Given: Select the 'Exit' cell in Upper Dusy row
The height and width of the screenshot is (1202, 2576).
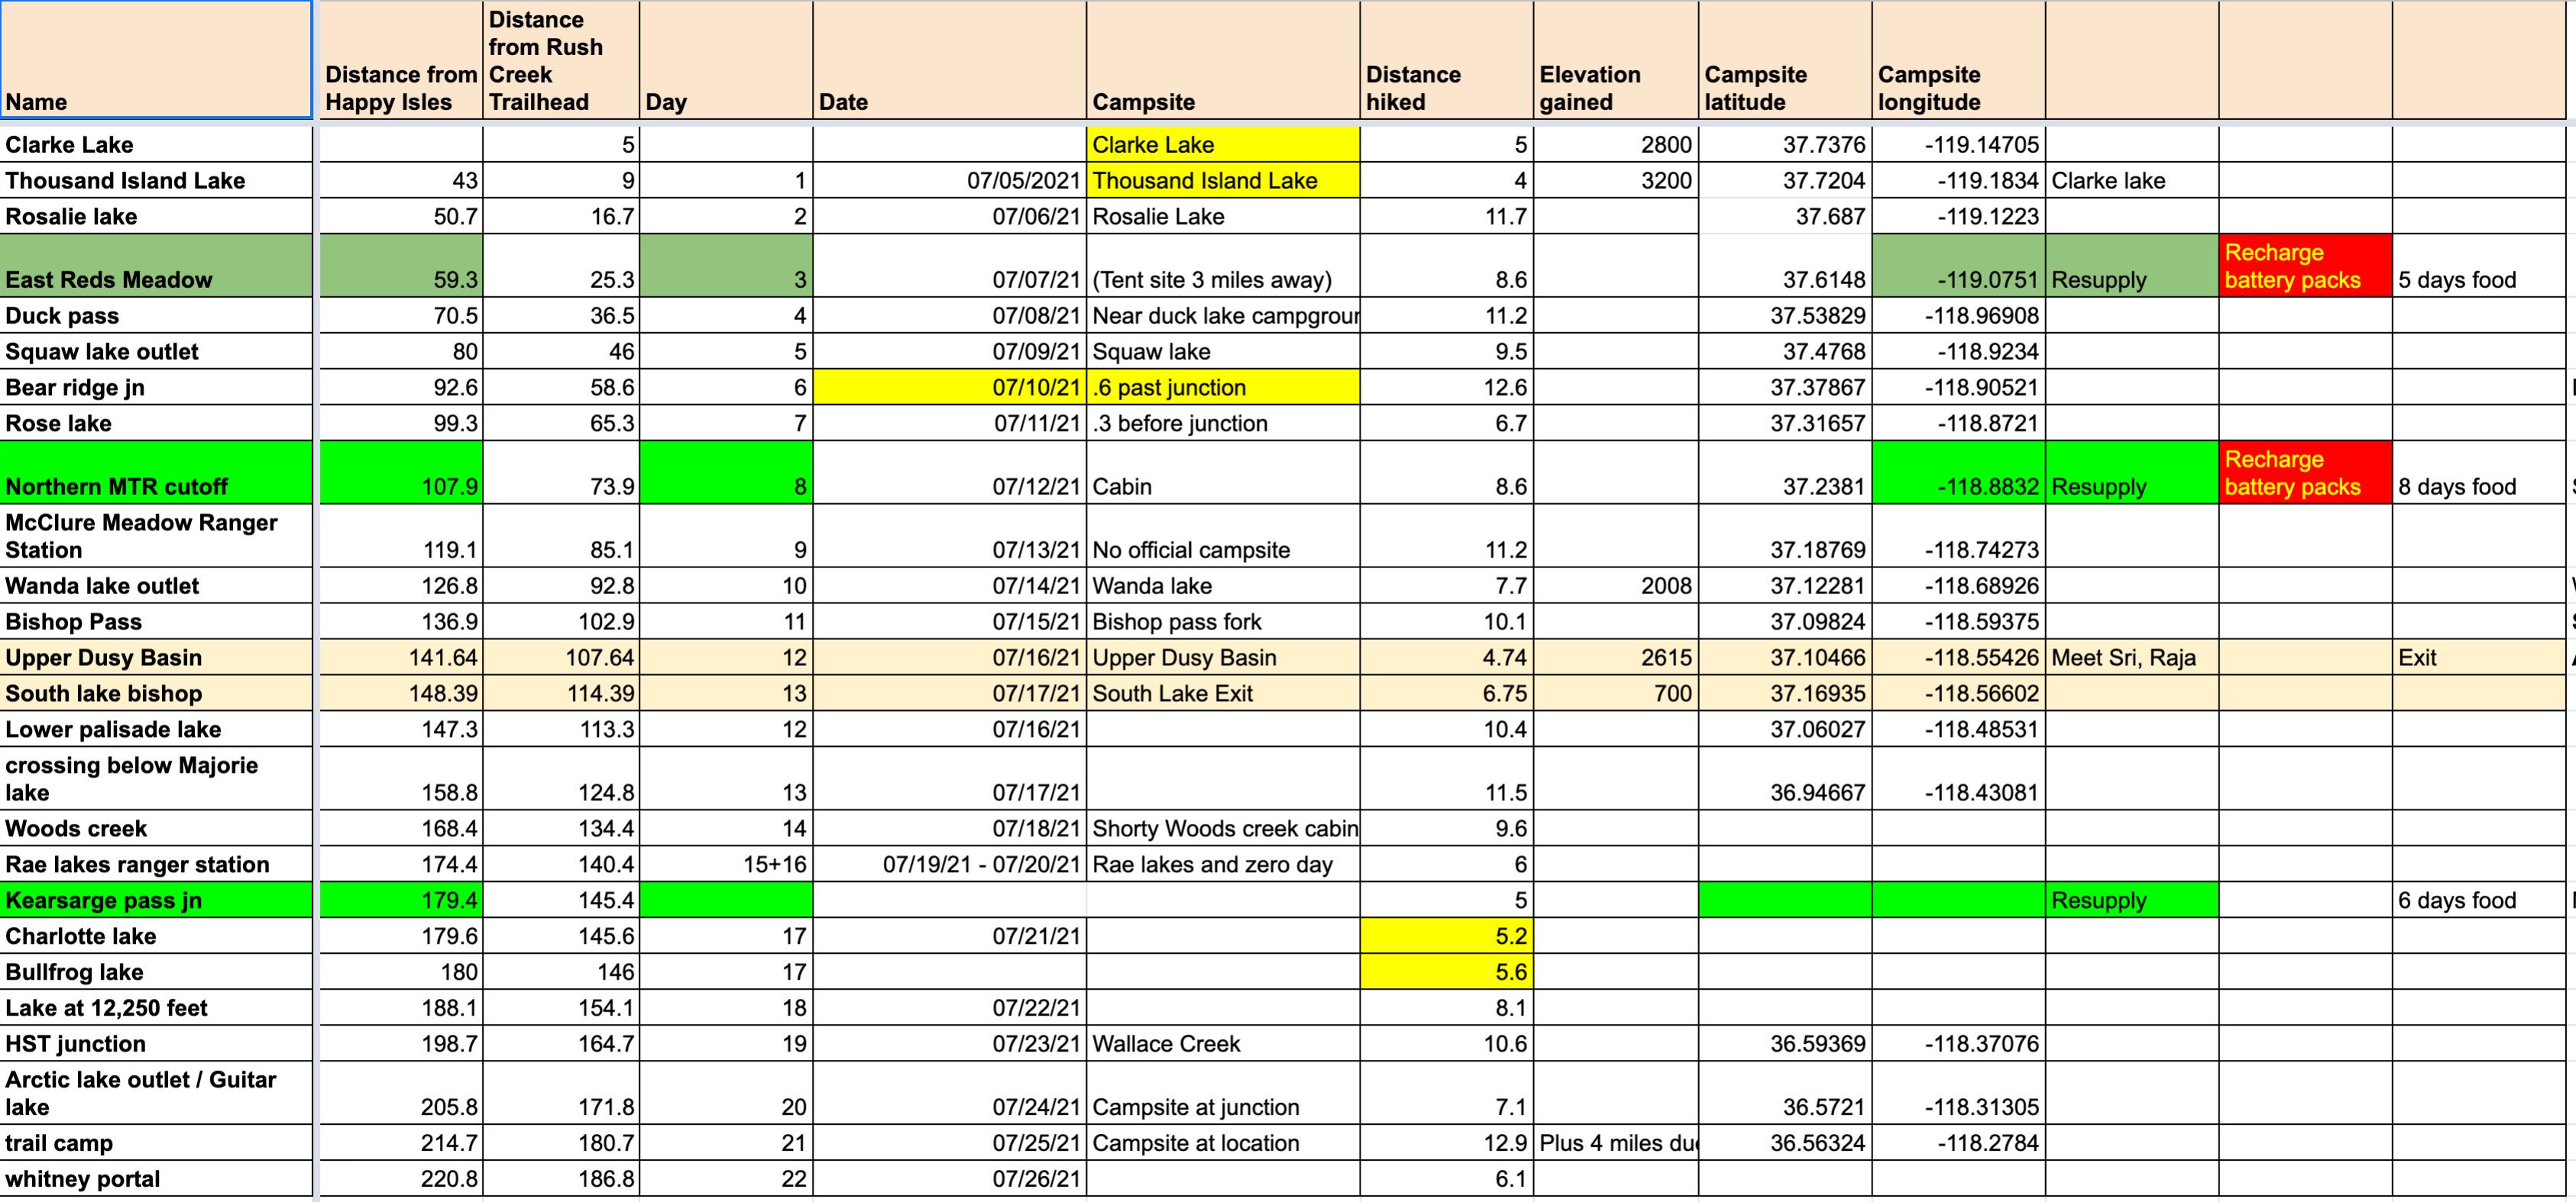Looking at the screenshot, I should coord(2479,657).
